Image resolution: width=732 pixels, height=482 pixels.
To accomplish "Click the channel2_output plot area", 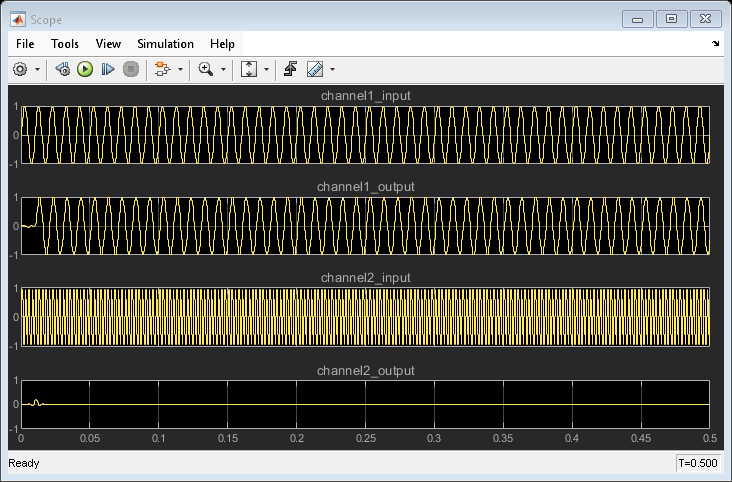I will (365, 405).
